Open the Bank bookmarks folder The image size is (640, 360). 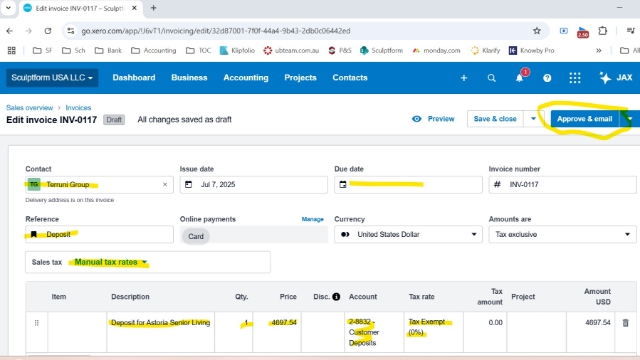(x=108, y=51)
